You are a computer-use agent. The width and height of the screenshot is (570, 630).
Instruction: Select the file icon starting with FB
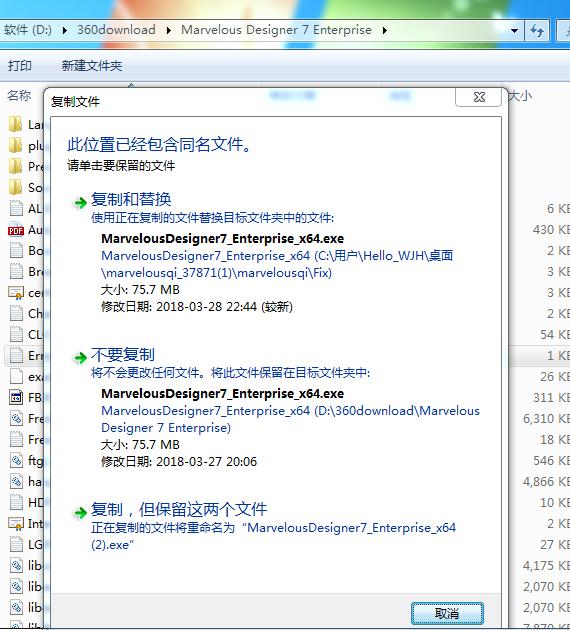tap(16, 397)
